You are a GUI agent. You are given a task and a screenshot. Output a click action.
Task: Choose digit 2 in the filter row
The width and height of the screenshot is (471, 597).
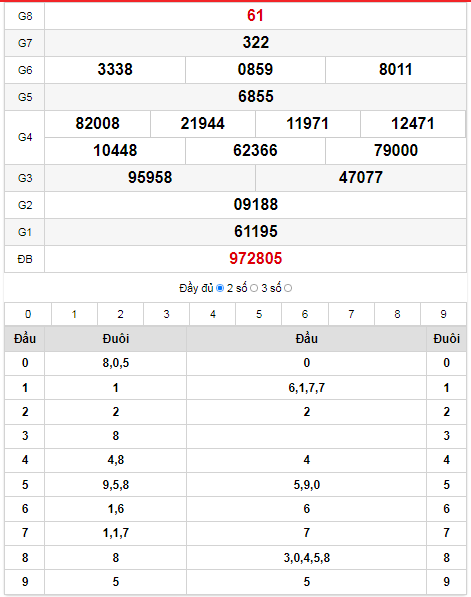tap(120, 314)
